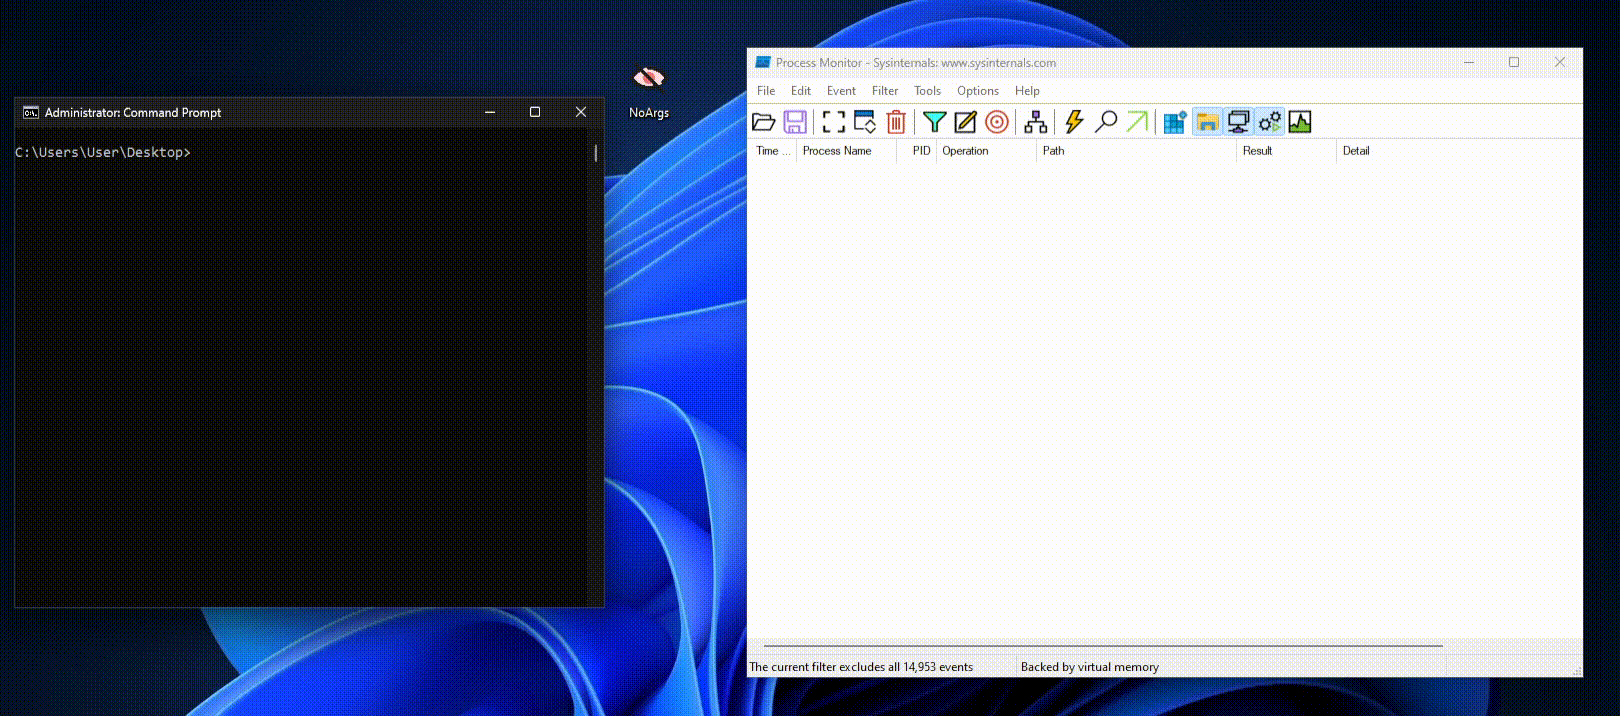
Task: Open the Event menu
Action: [x=841, y=91]
